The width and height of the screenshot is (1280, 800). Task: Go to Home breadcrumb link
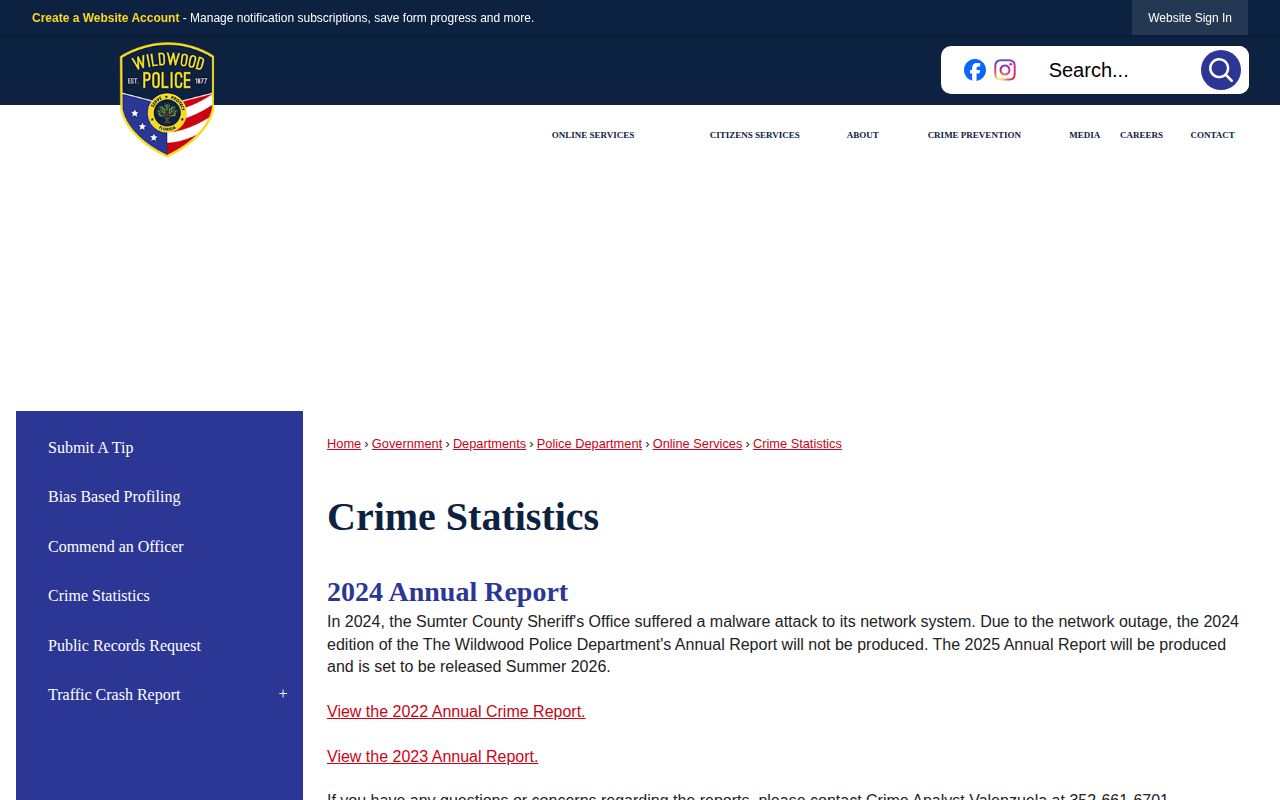coord(344,444)
